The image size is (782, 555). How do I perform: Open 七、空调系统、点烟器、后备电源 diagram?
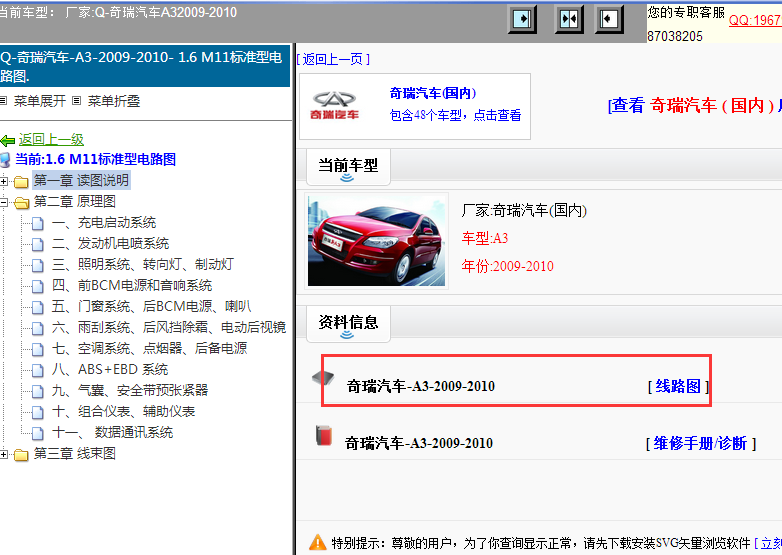pyautogui.click(x=150, y=348)
